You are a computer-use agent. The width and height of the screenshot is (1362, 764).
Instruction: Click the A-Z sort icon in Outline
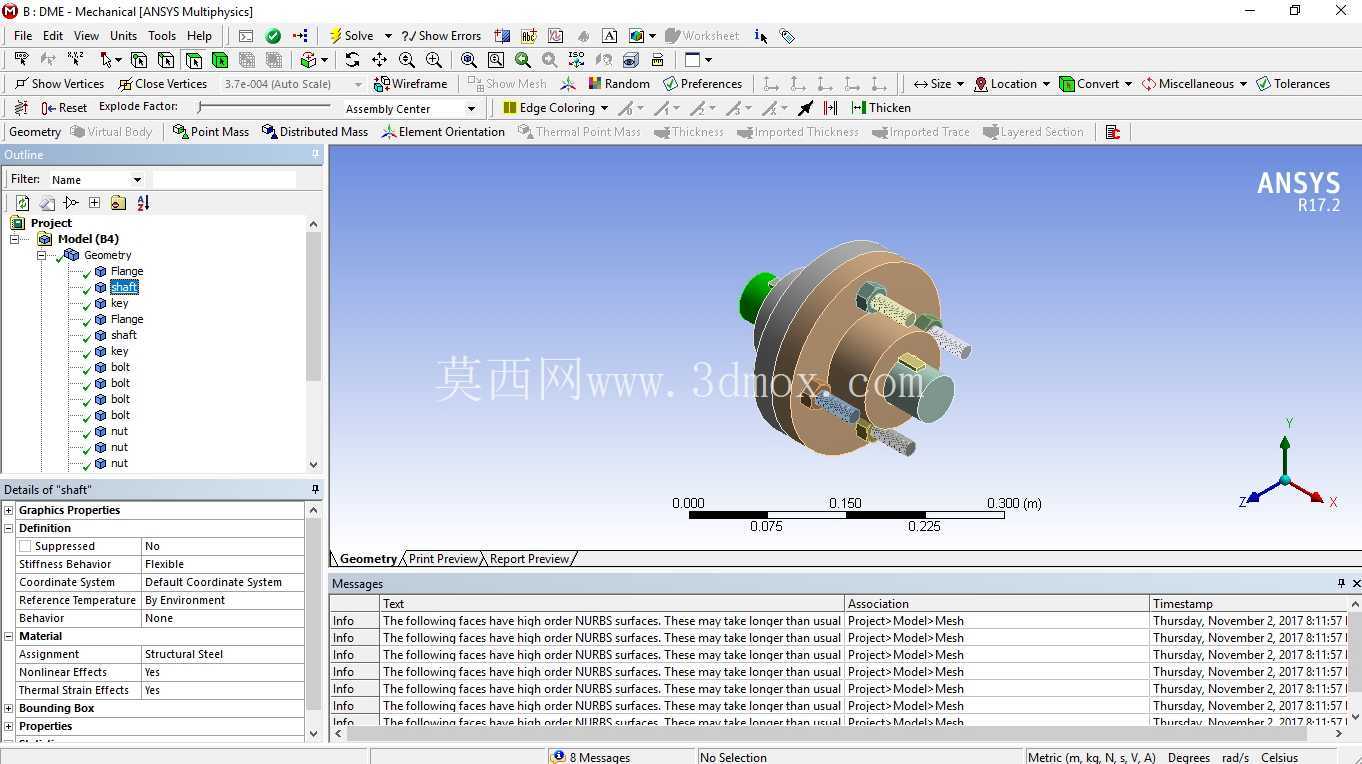tap(143, 203)
